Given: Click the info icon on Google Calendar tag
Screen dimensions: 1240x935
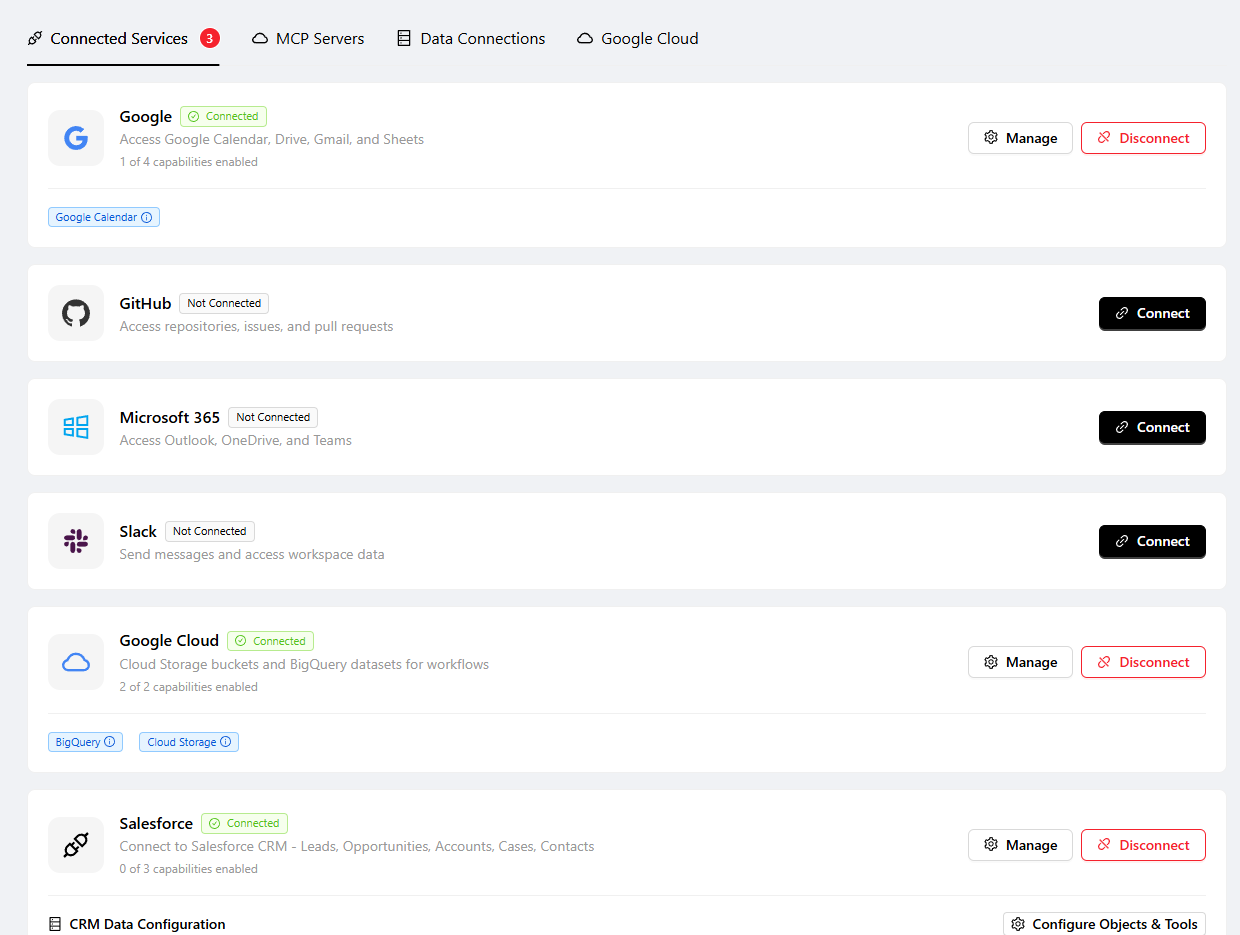Looking at the screenshot, I should [x=147, y=217].
